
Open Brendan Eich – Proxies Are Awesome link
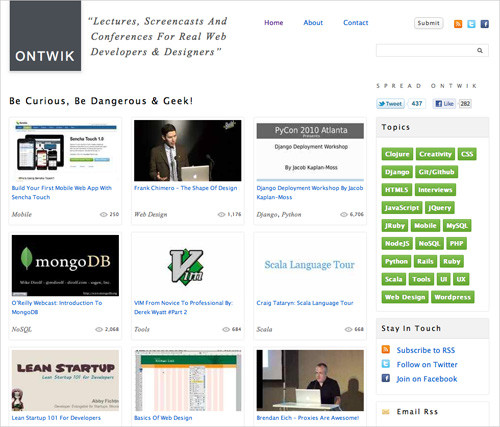308,418
